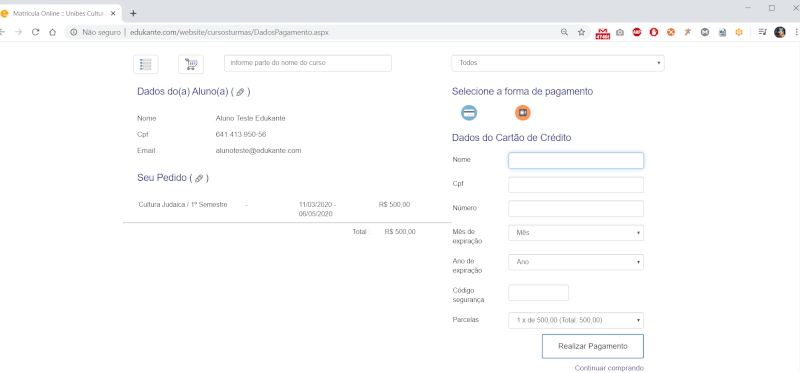Open the orange lifebuoy extension icon
This screenshot has width=800, height=373.
click(x=671, y=32)
